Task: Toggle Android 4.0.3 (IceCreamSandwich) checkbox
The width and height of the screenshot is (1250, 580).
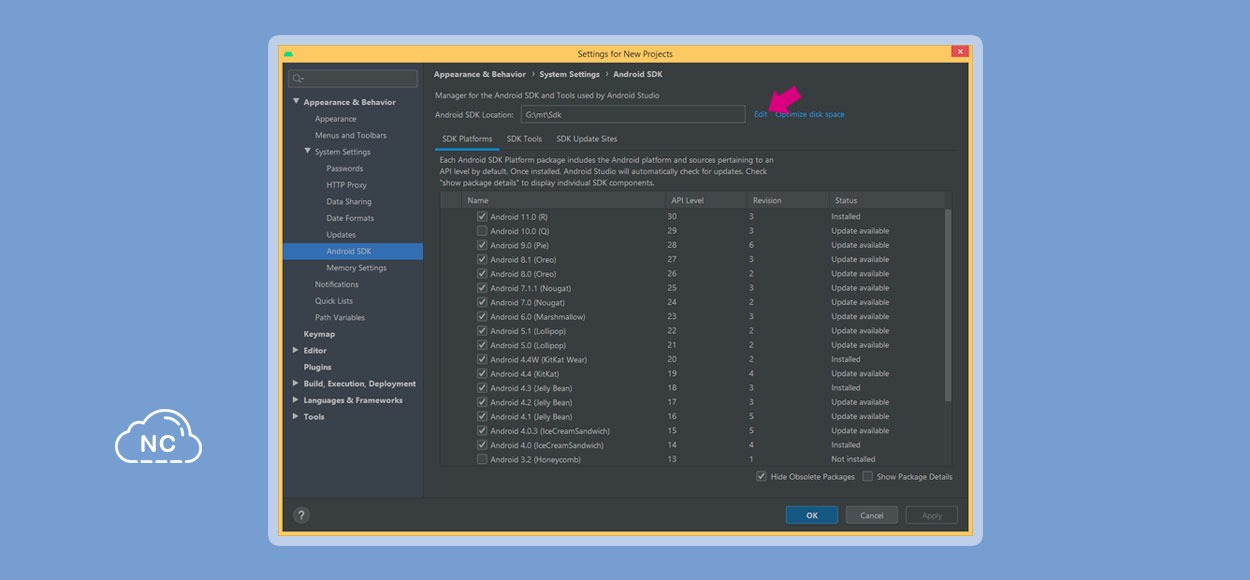Action: [482, 431]
